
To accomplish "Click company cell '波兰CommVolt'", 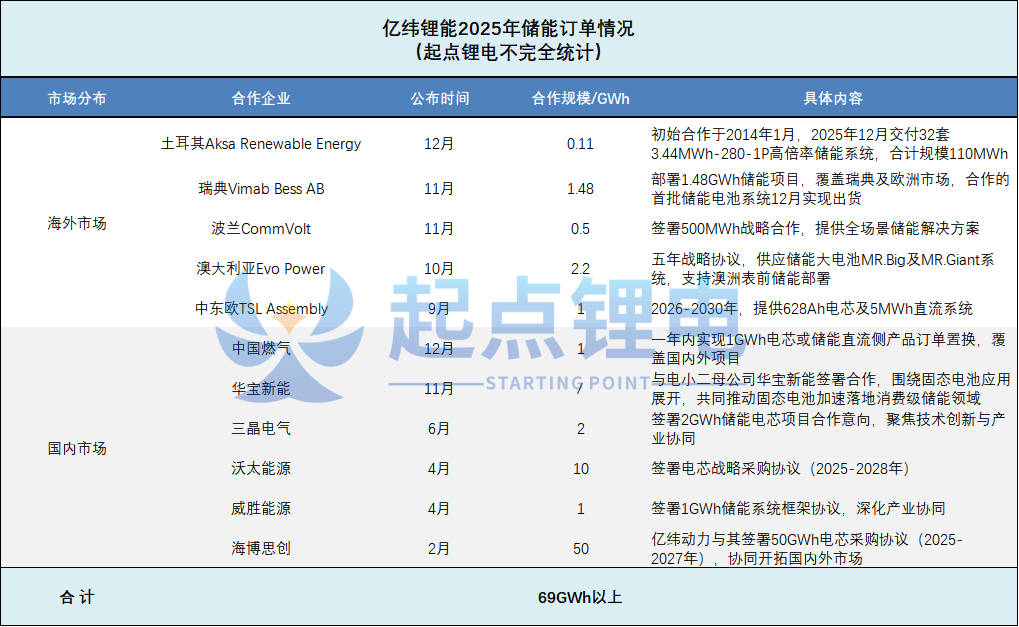I will pyautogui.click(x=261, y=229).
